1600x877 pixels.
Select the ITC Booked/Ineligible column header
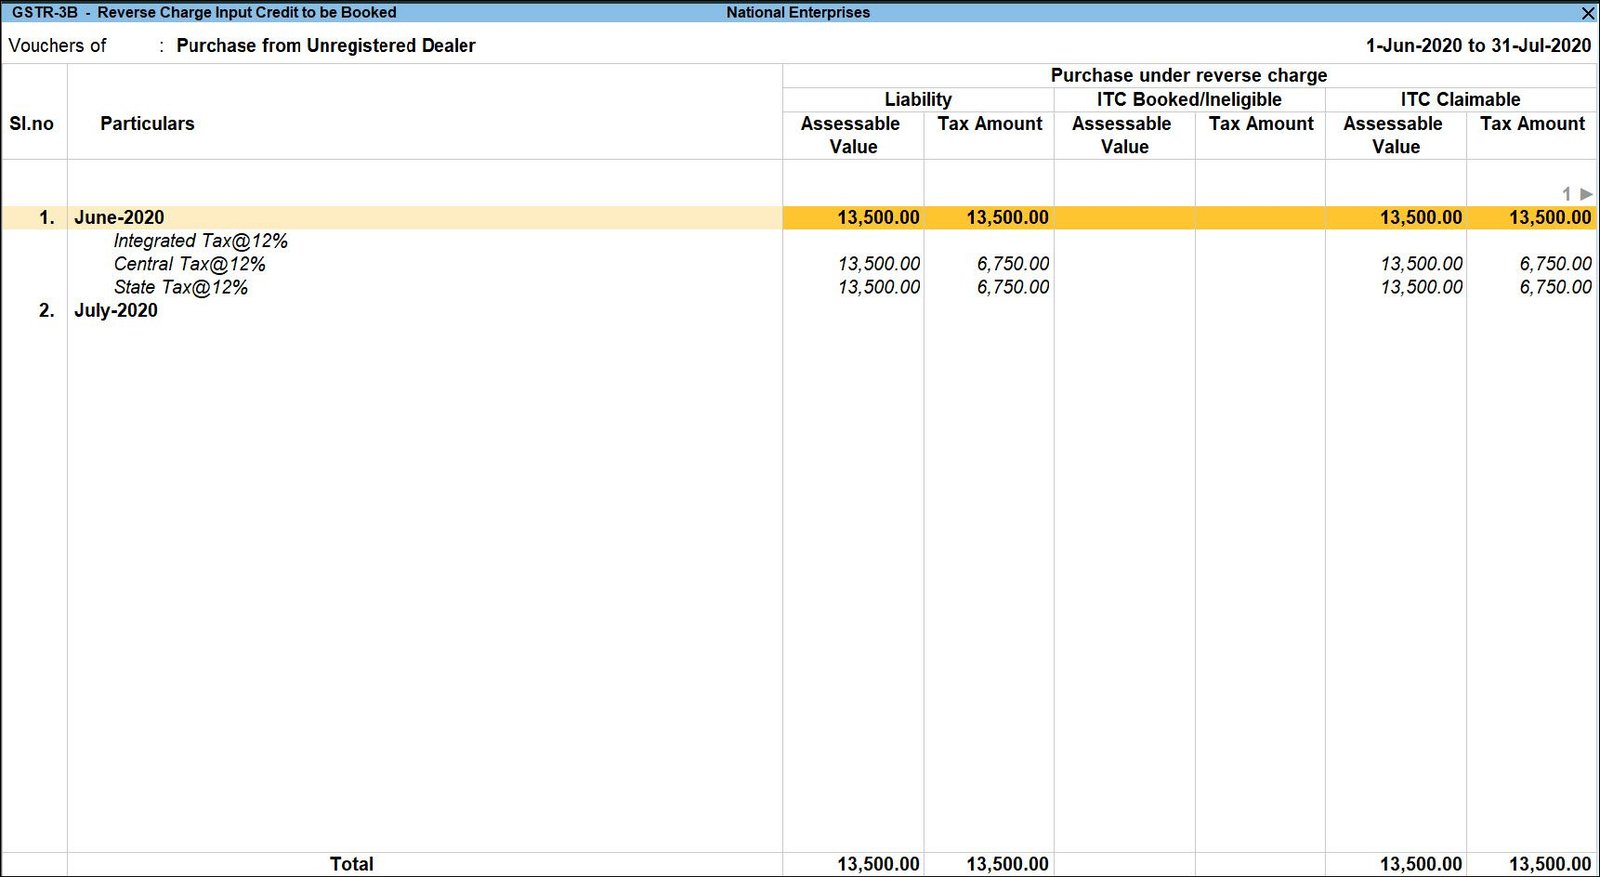coord(1189,100)
